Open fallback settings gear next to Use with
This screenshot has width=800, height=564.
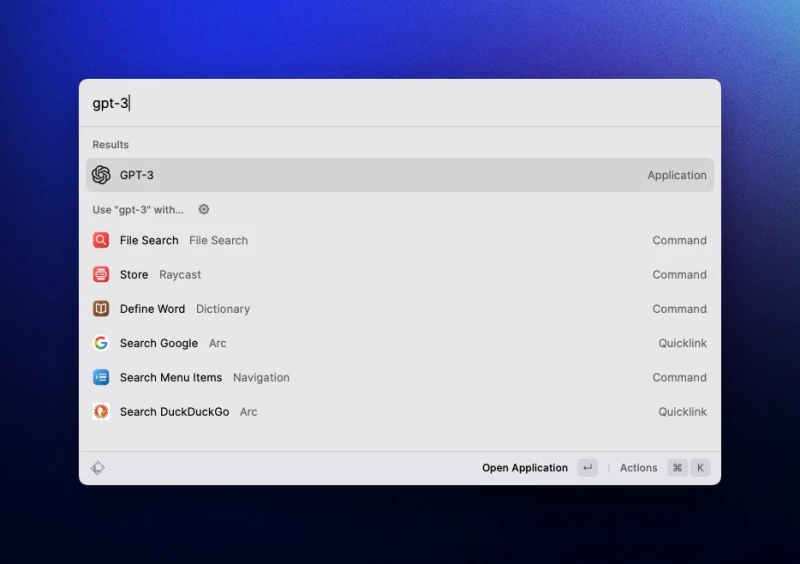204,210
